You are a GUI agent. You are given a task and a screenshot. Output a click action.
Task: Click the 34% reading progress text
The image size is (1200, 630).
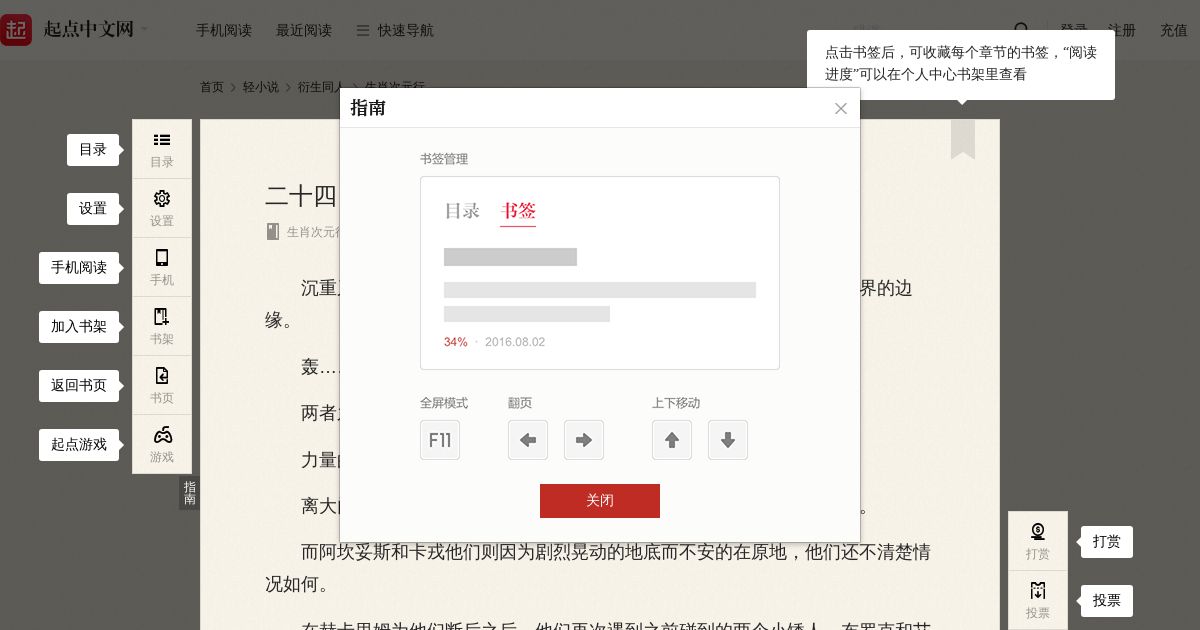tap(456, 342)
